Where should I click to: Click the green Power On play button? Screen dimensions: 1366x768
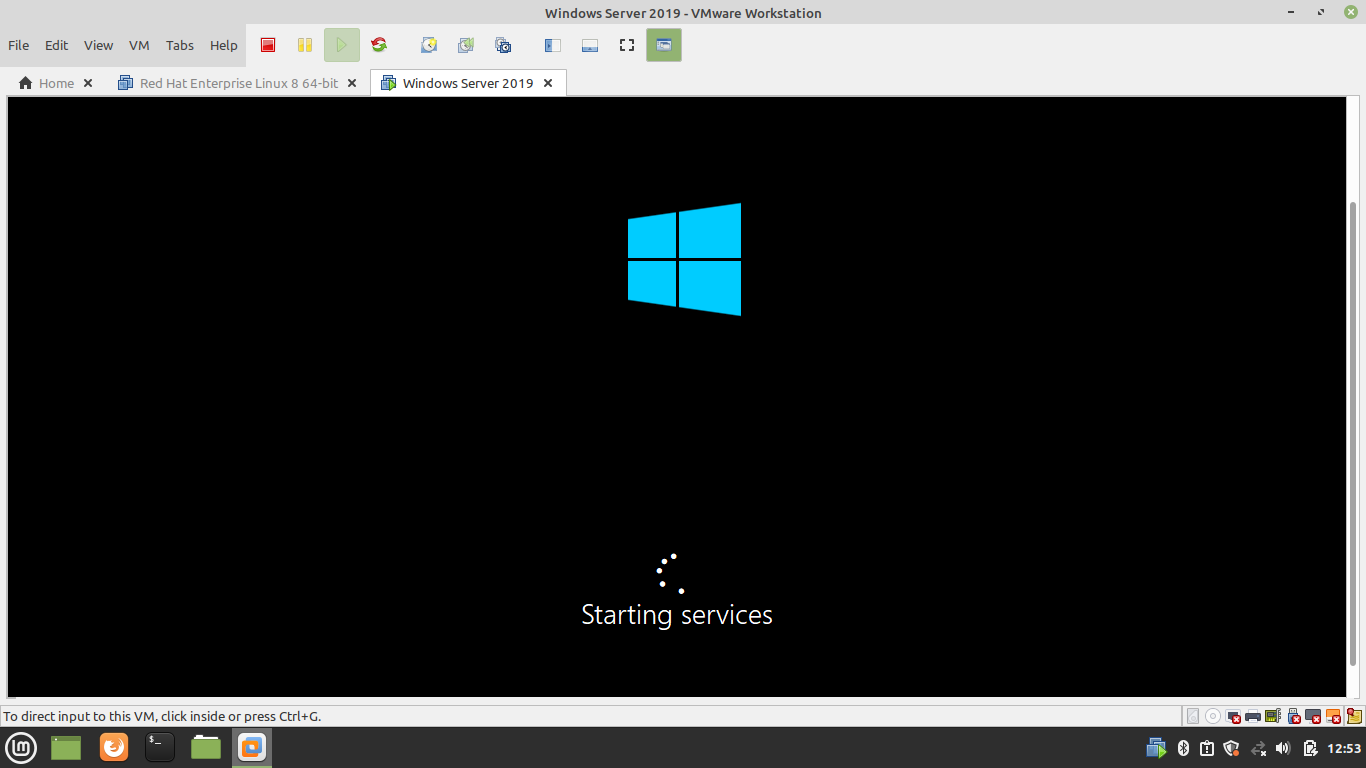342,45
